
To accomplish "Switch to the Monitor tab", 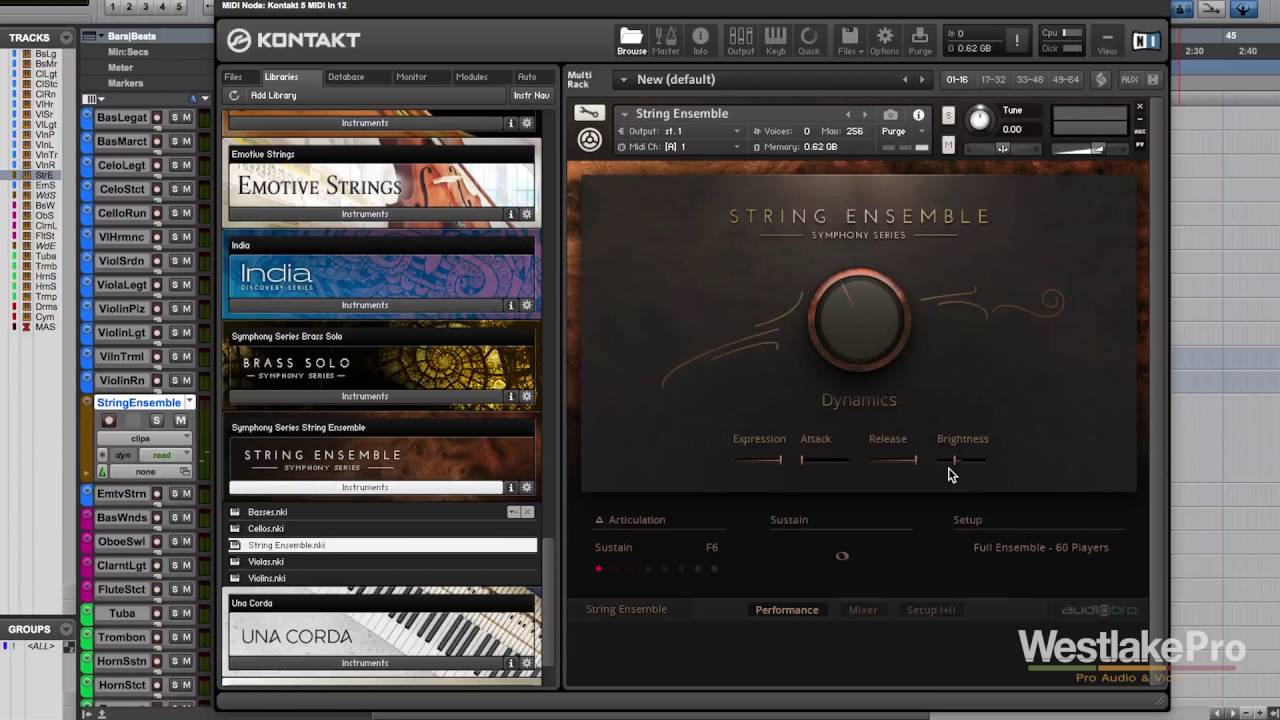I will click(411, 77).
